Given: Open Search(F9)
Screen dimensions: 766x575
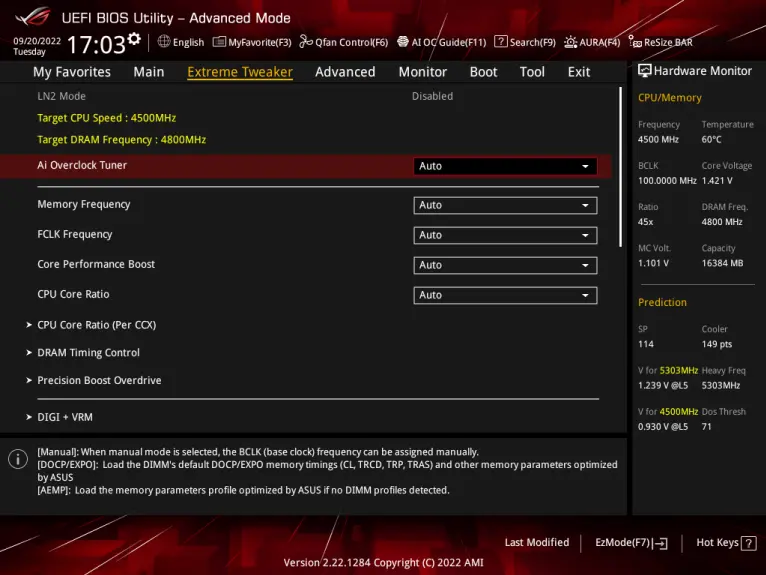Looking at the screenshot, I should pos(525,42).
